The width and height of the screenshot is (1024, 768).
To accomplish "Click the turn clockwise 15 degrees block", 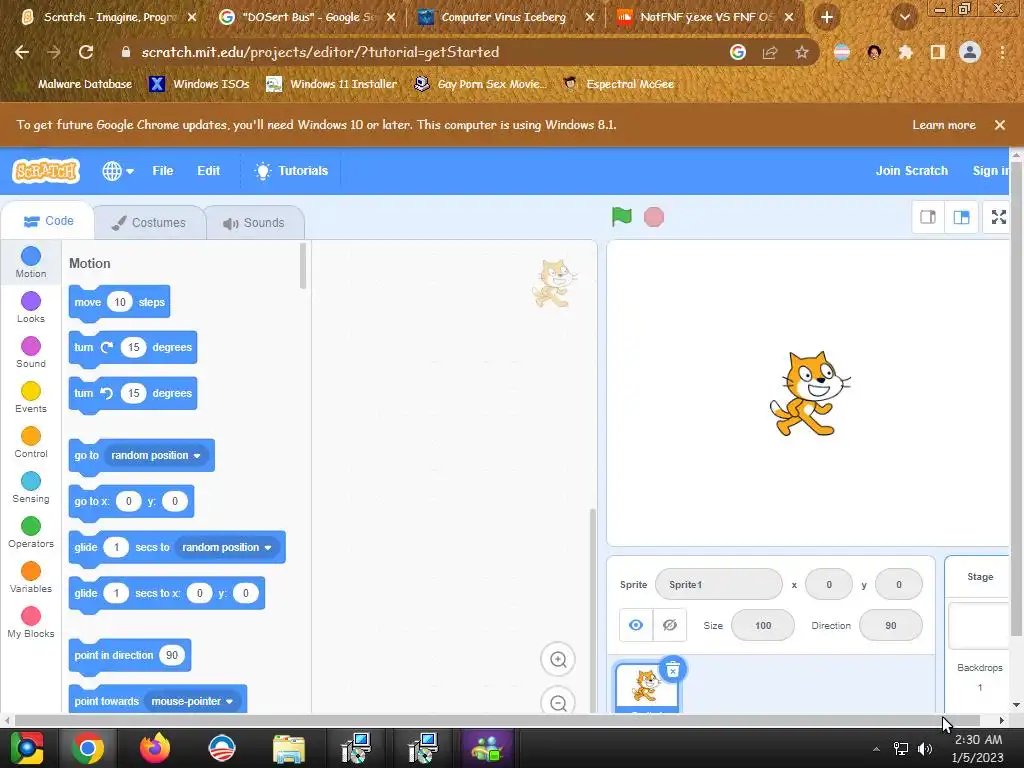I will click(133, 347).
